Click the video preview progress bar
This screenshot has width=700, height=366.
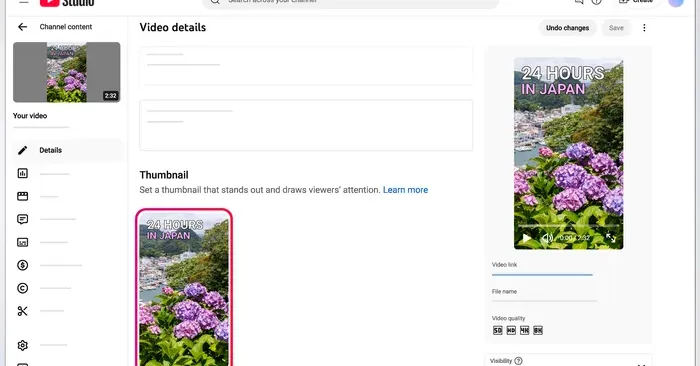click(x=568, y=227)
